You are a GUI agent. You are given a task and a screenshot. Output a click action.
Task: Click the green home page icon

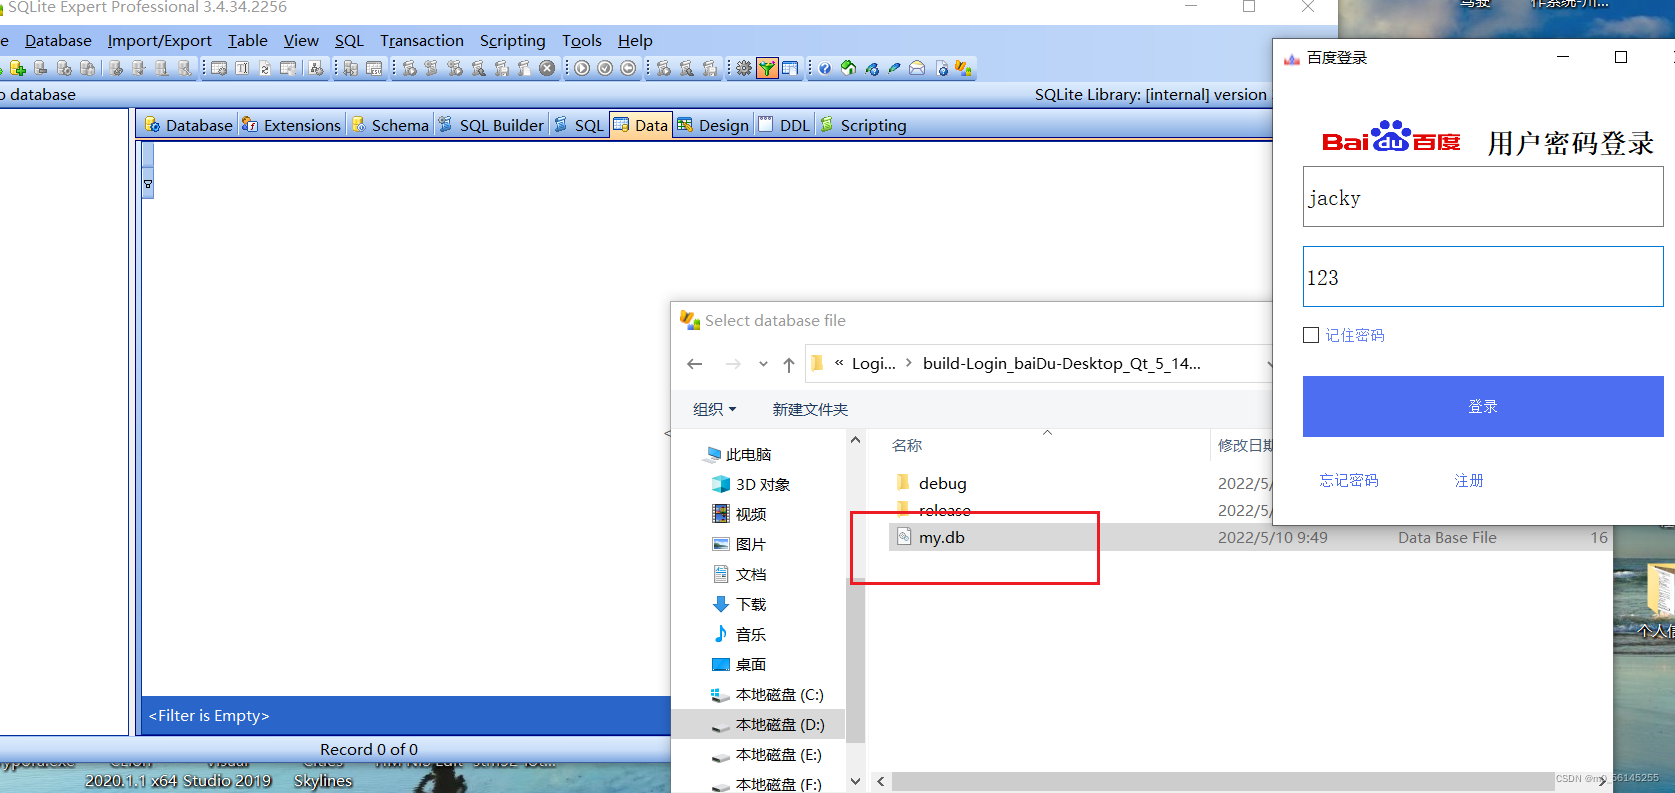pyautogui.click(x=848, y=68)
